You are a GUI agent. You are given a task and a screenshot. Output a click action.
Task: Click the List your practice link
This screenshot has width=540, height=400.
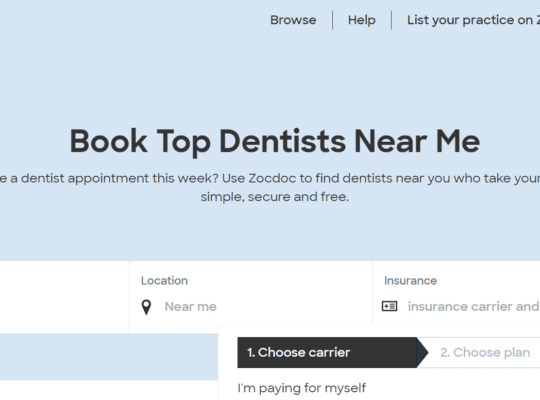[474, 20]
